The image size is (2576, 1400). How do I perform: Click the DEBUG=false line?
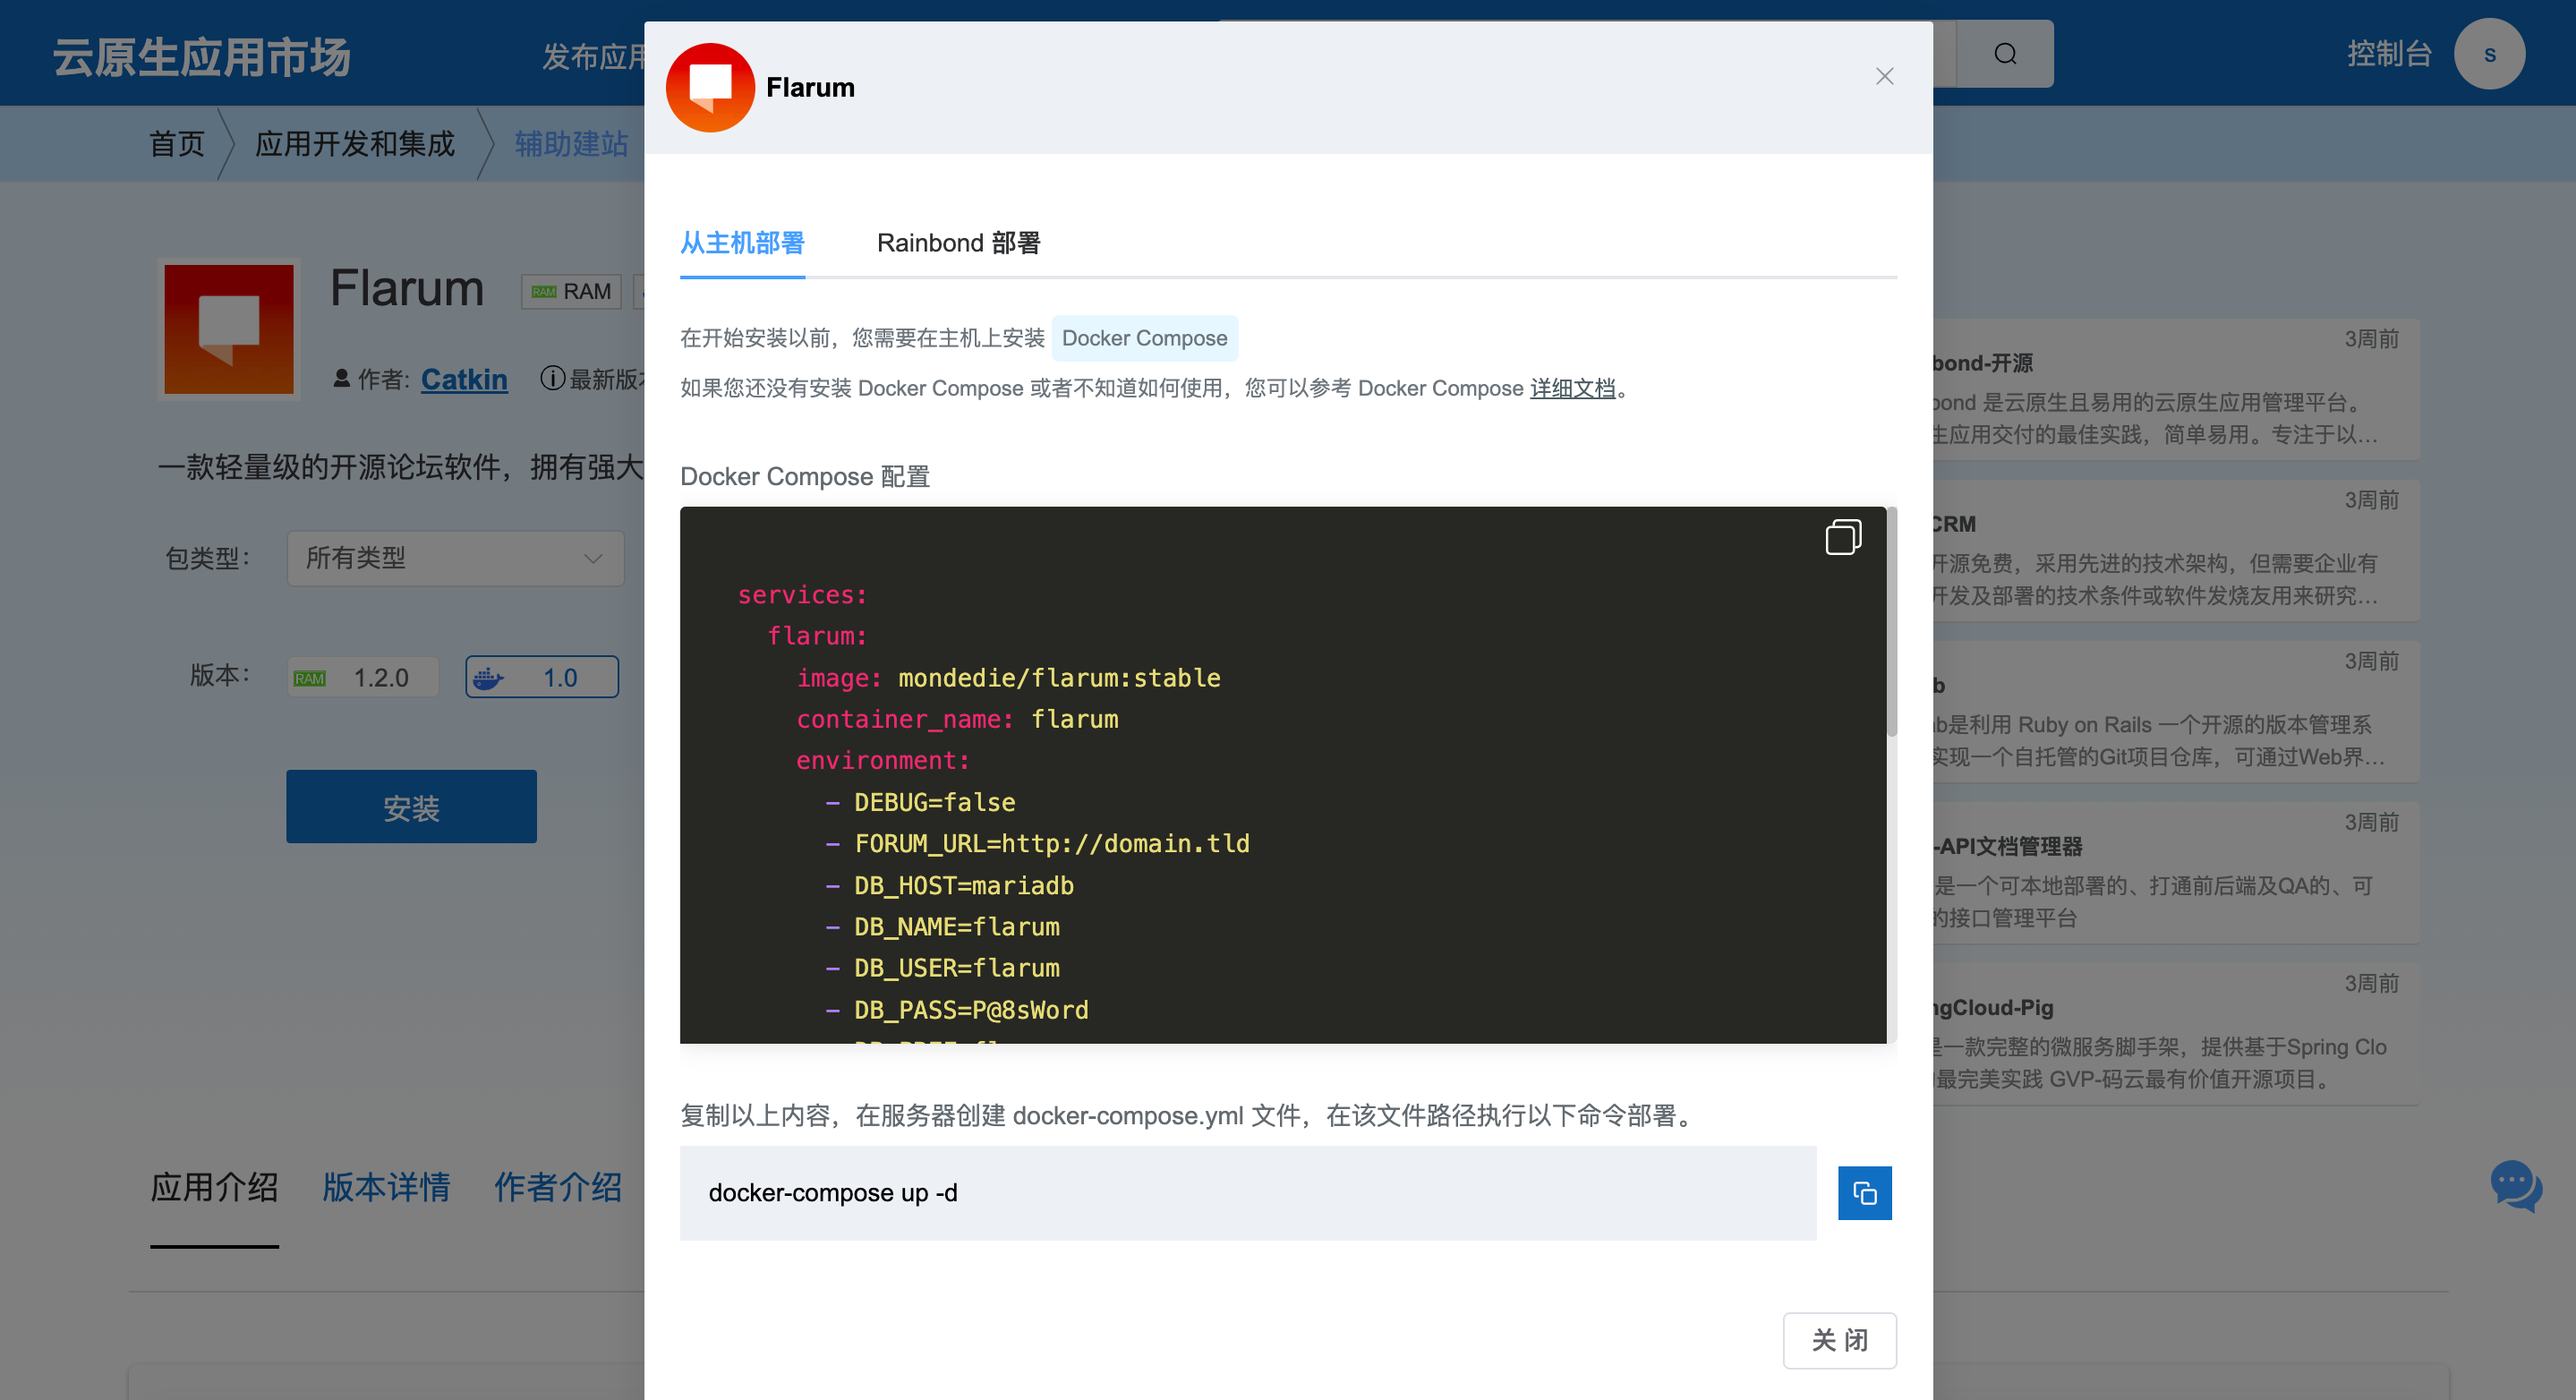(920, 802)
